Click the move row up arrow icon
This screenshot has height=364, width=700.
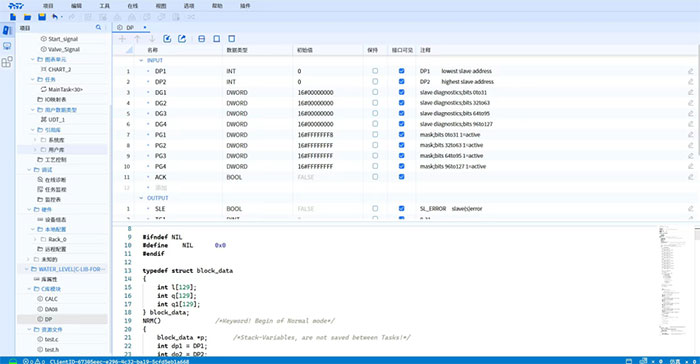click(137, 39)
